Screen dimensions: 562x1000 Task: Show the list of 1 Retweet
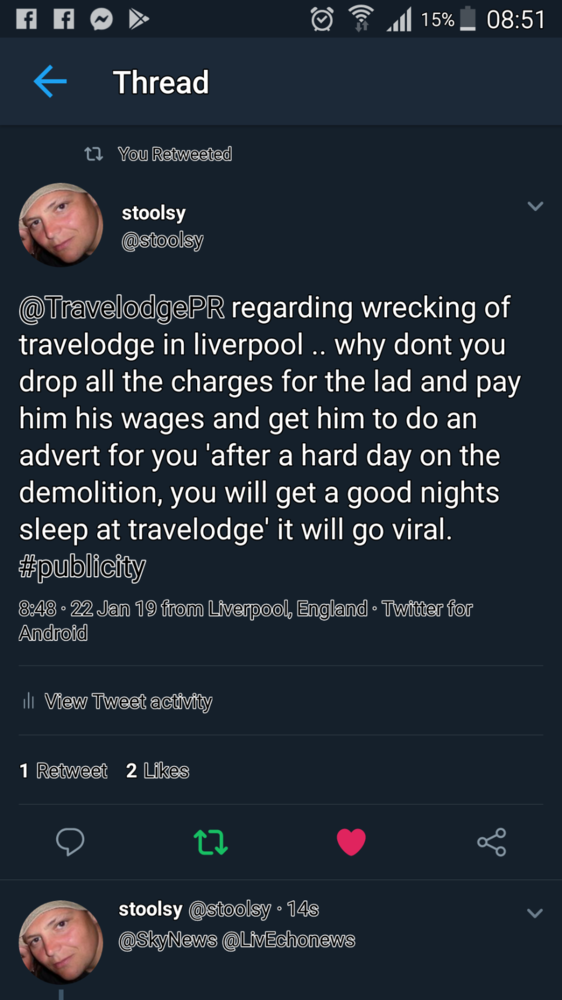tap(63, 771)
